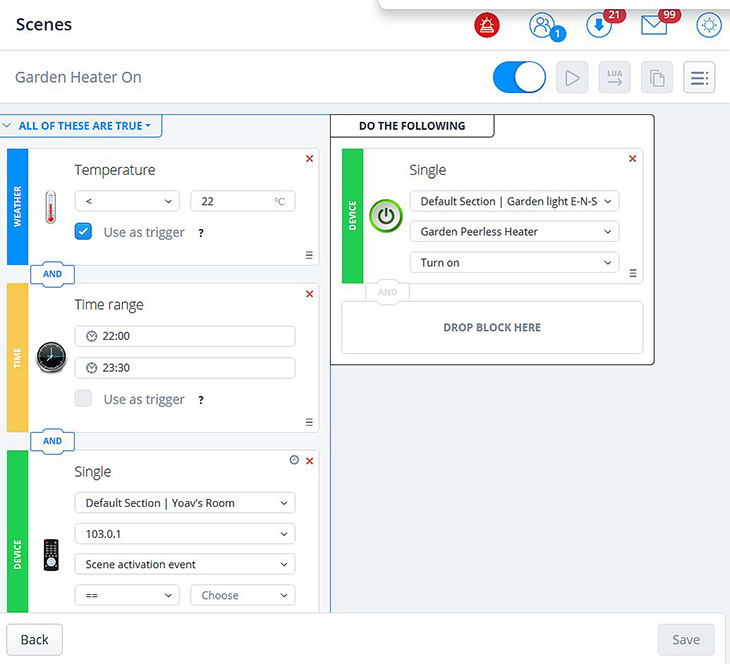Remove the Time range condition block
This screenshot has height=664, width=730.
(x=309, y=294)
